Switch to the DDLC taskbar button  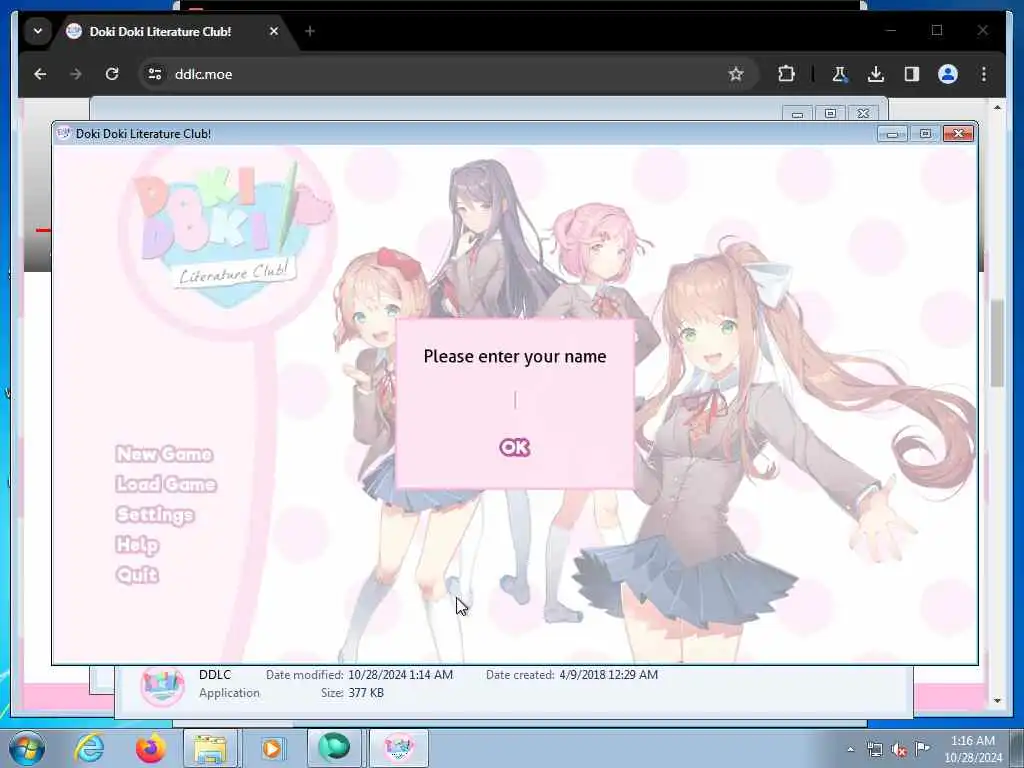(x=398, y=748)
